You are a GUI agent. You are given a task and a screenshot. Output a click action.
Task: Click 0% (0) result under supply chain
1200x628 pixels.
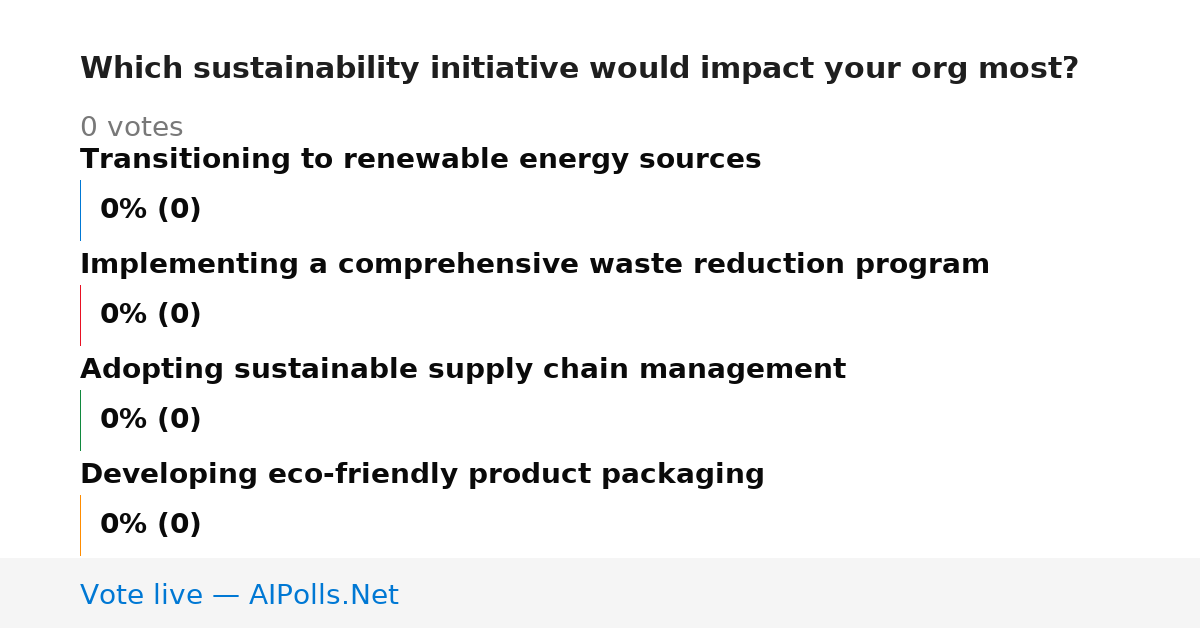[150, 420]
